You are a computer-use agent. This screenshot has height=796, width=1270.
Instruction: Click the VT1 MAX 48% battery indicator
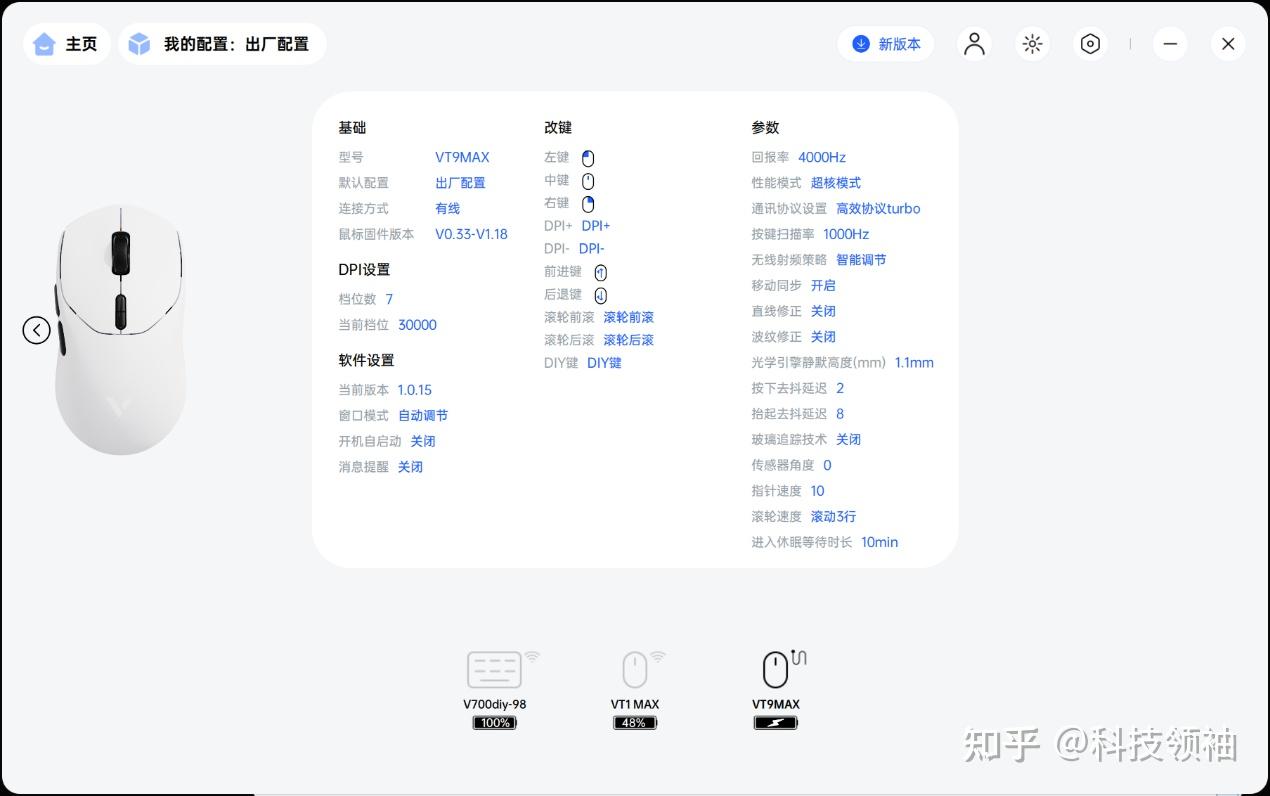(635, 722)
